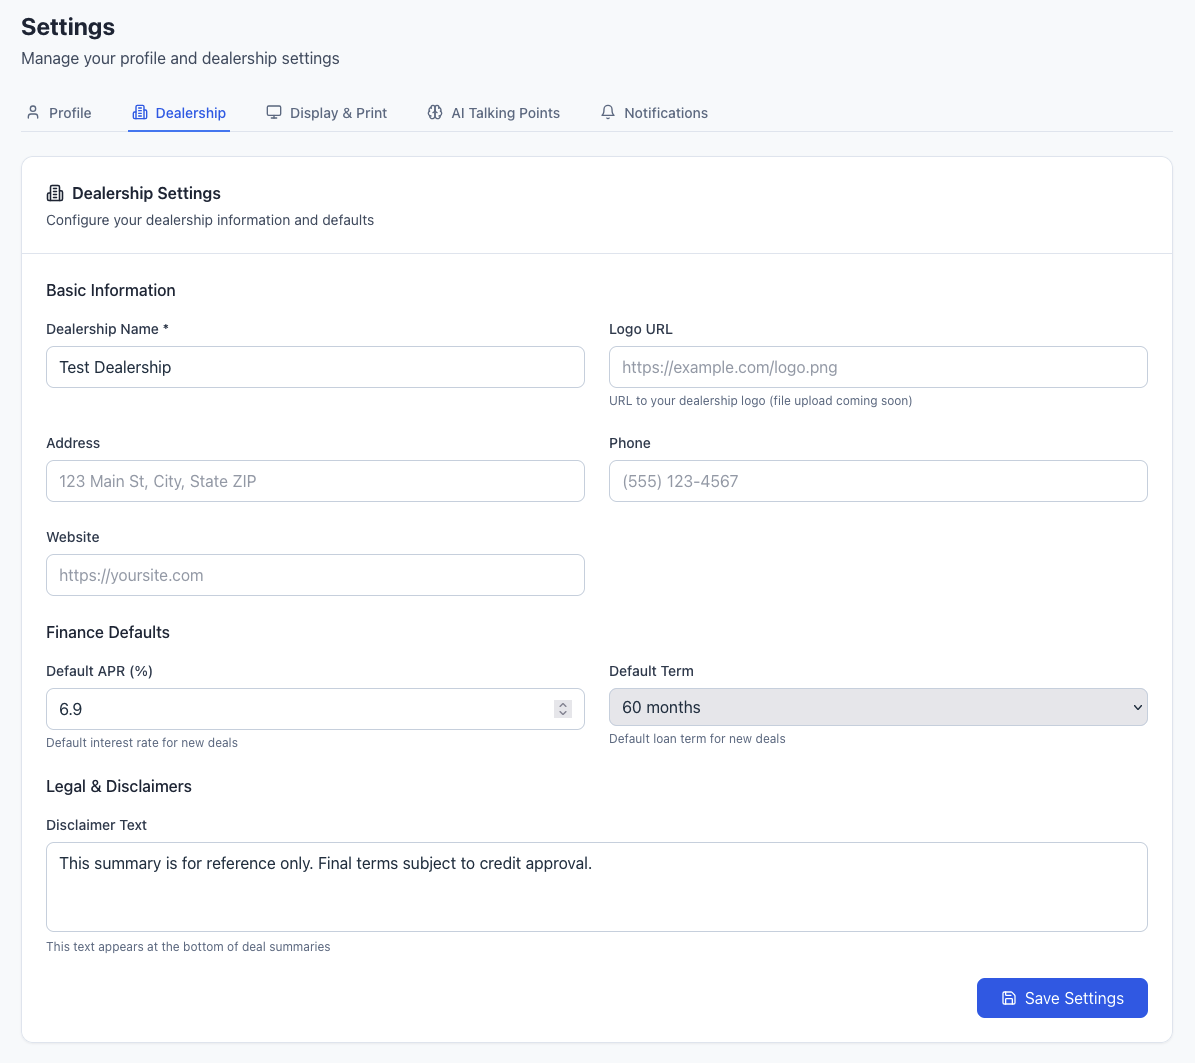This screenshot has width=1195, height=1063.
Task: Click into the Logo URL input
Action: pyautogui.click(x=877, y=367)
